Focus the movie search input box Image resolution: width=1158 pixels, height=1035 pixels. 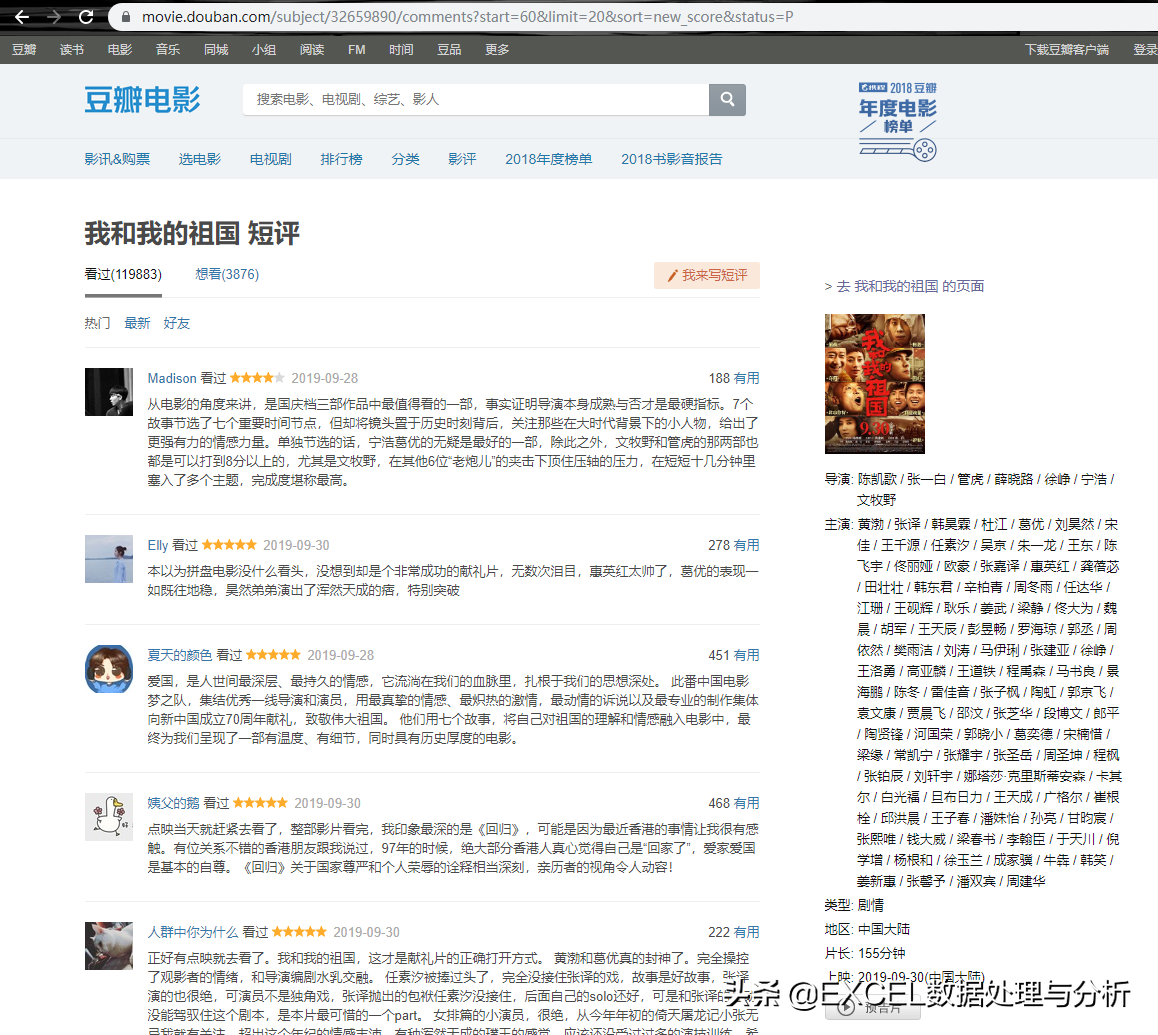pos(476,99)
